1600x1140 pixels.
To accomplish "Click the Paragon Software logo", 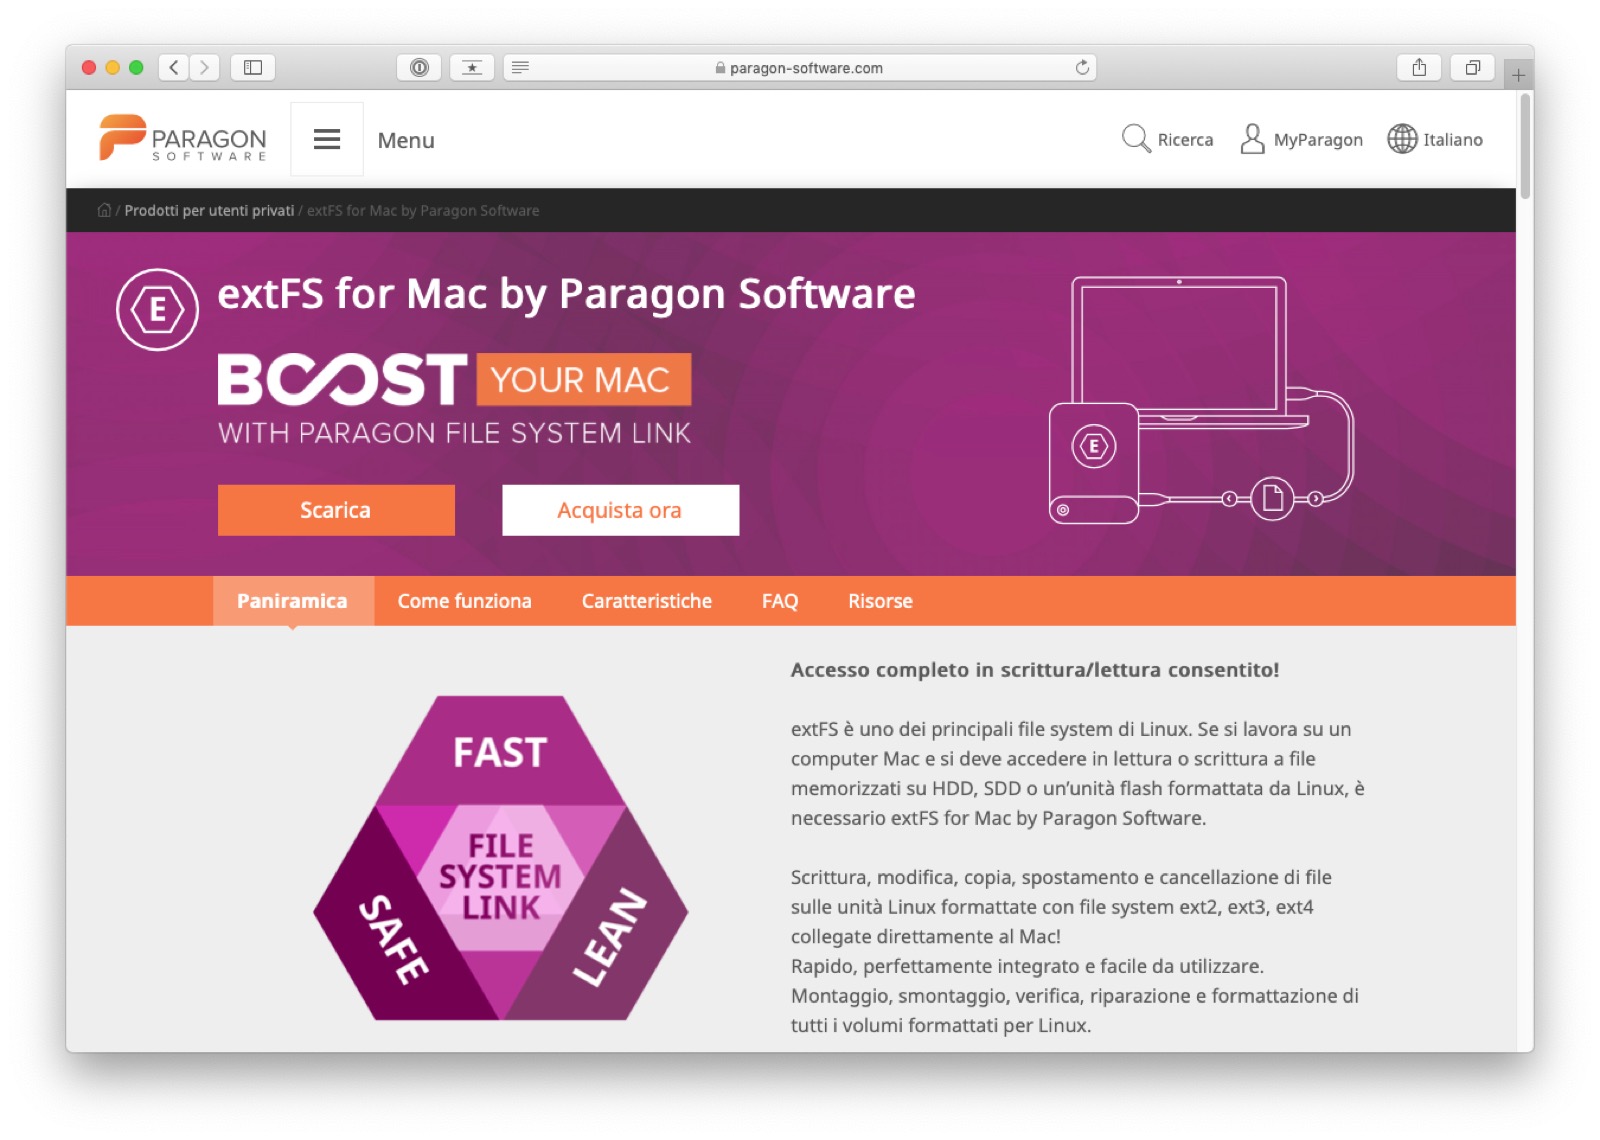I will pos(180,139).
